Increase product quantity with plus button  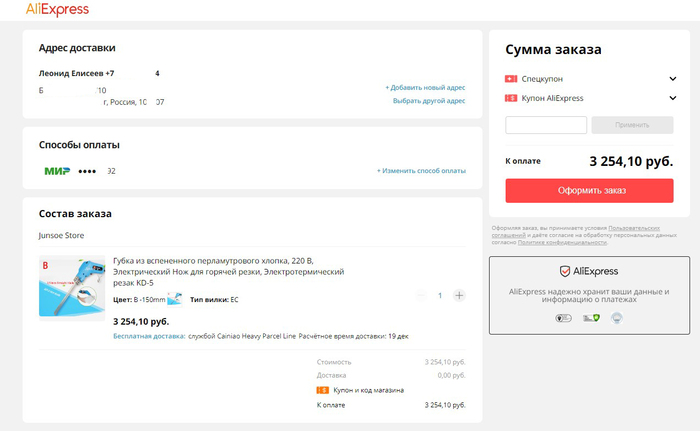(x=459, y=295)
